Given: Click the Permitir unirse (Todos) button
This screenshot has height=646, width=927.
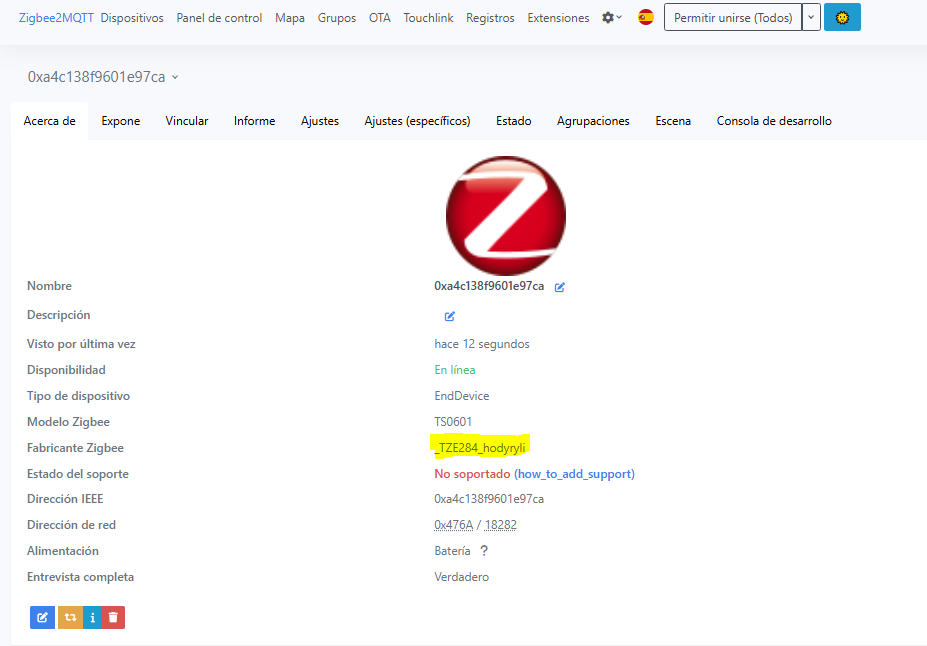Looking at the screenshot, I should tap(733, 18).
